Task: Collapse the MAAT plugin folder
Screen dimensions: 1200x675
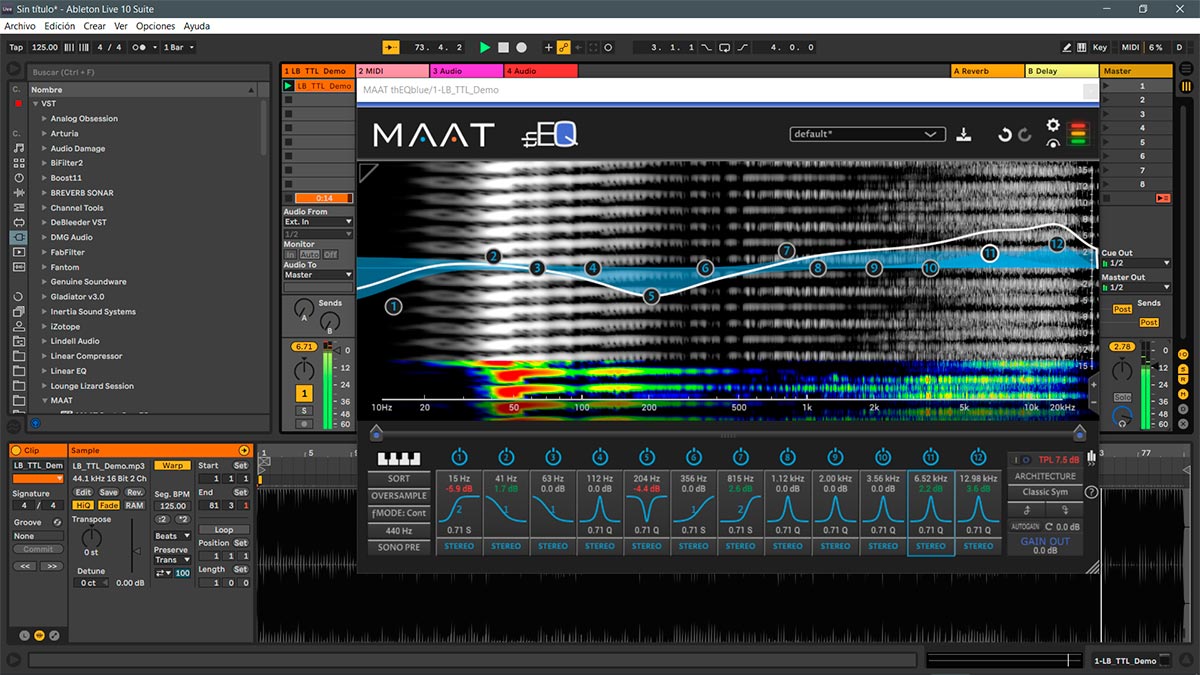Action: click(x=45, y=400)
